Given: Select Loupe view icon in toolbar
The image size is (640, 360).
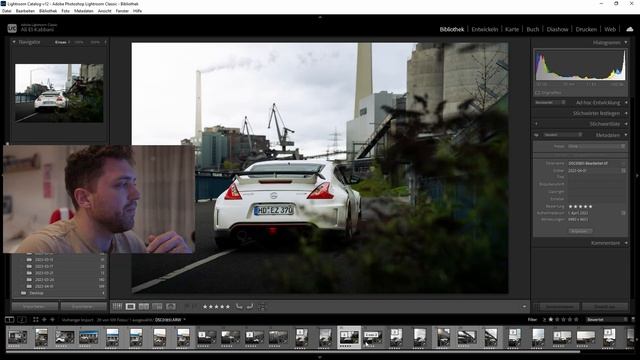Looking at the screenshot, I should pyautogui.click(x=130, y=307).
